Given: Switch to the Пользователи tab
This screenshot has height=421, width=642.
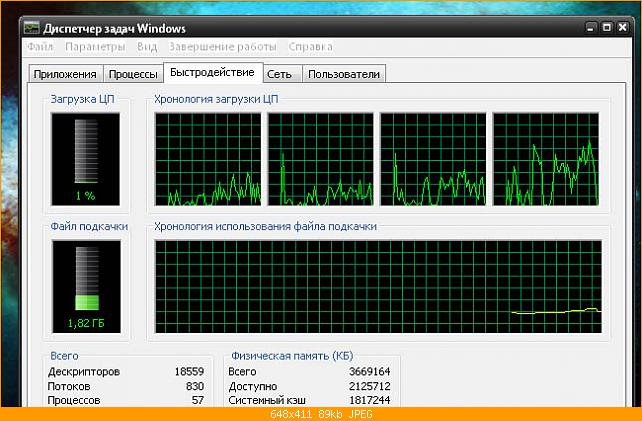Looking at the screenshot, I should tap(344, 74).
